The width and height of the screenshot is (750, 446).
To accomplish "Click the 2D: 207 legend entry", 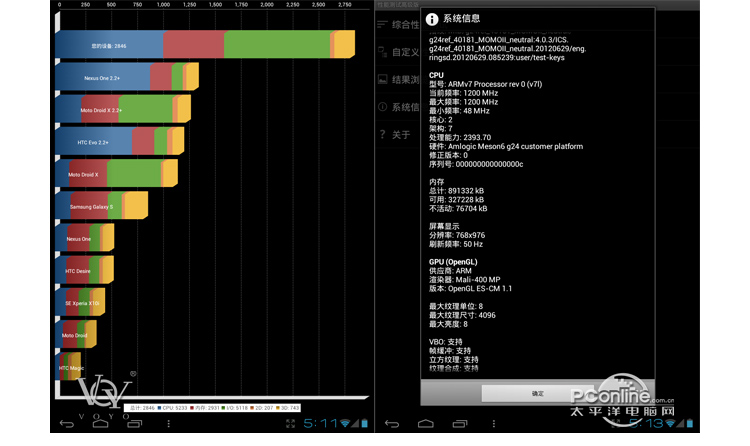I will tap(261, 408).
